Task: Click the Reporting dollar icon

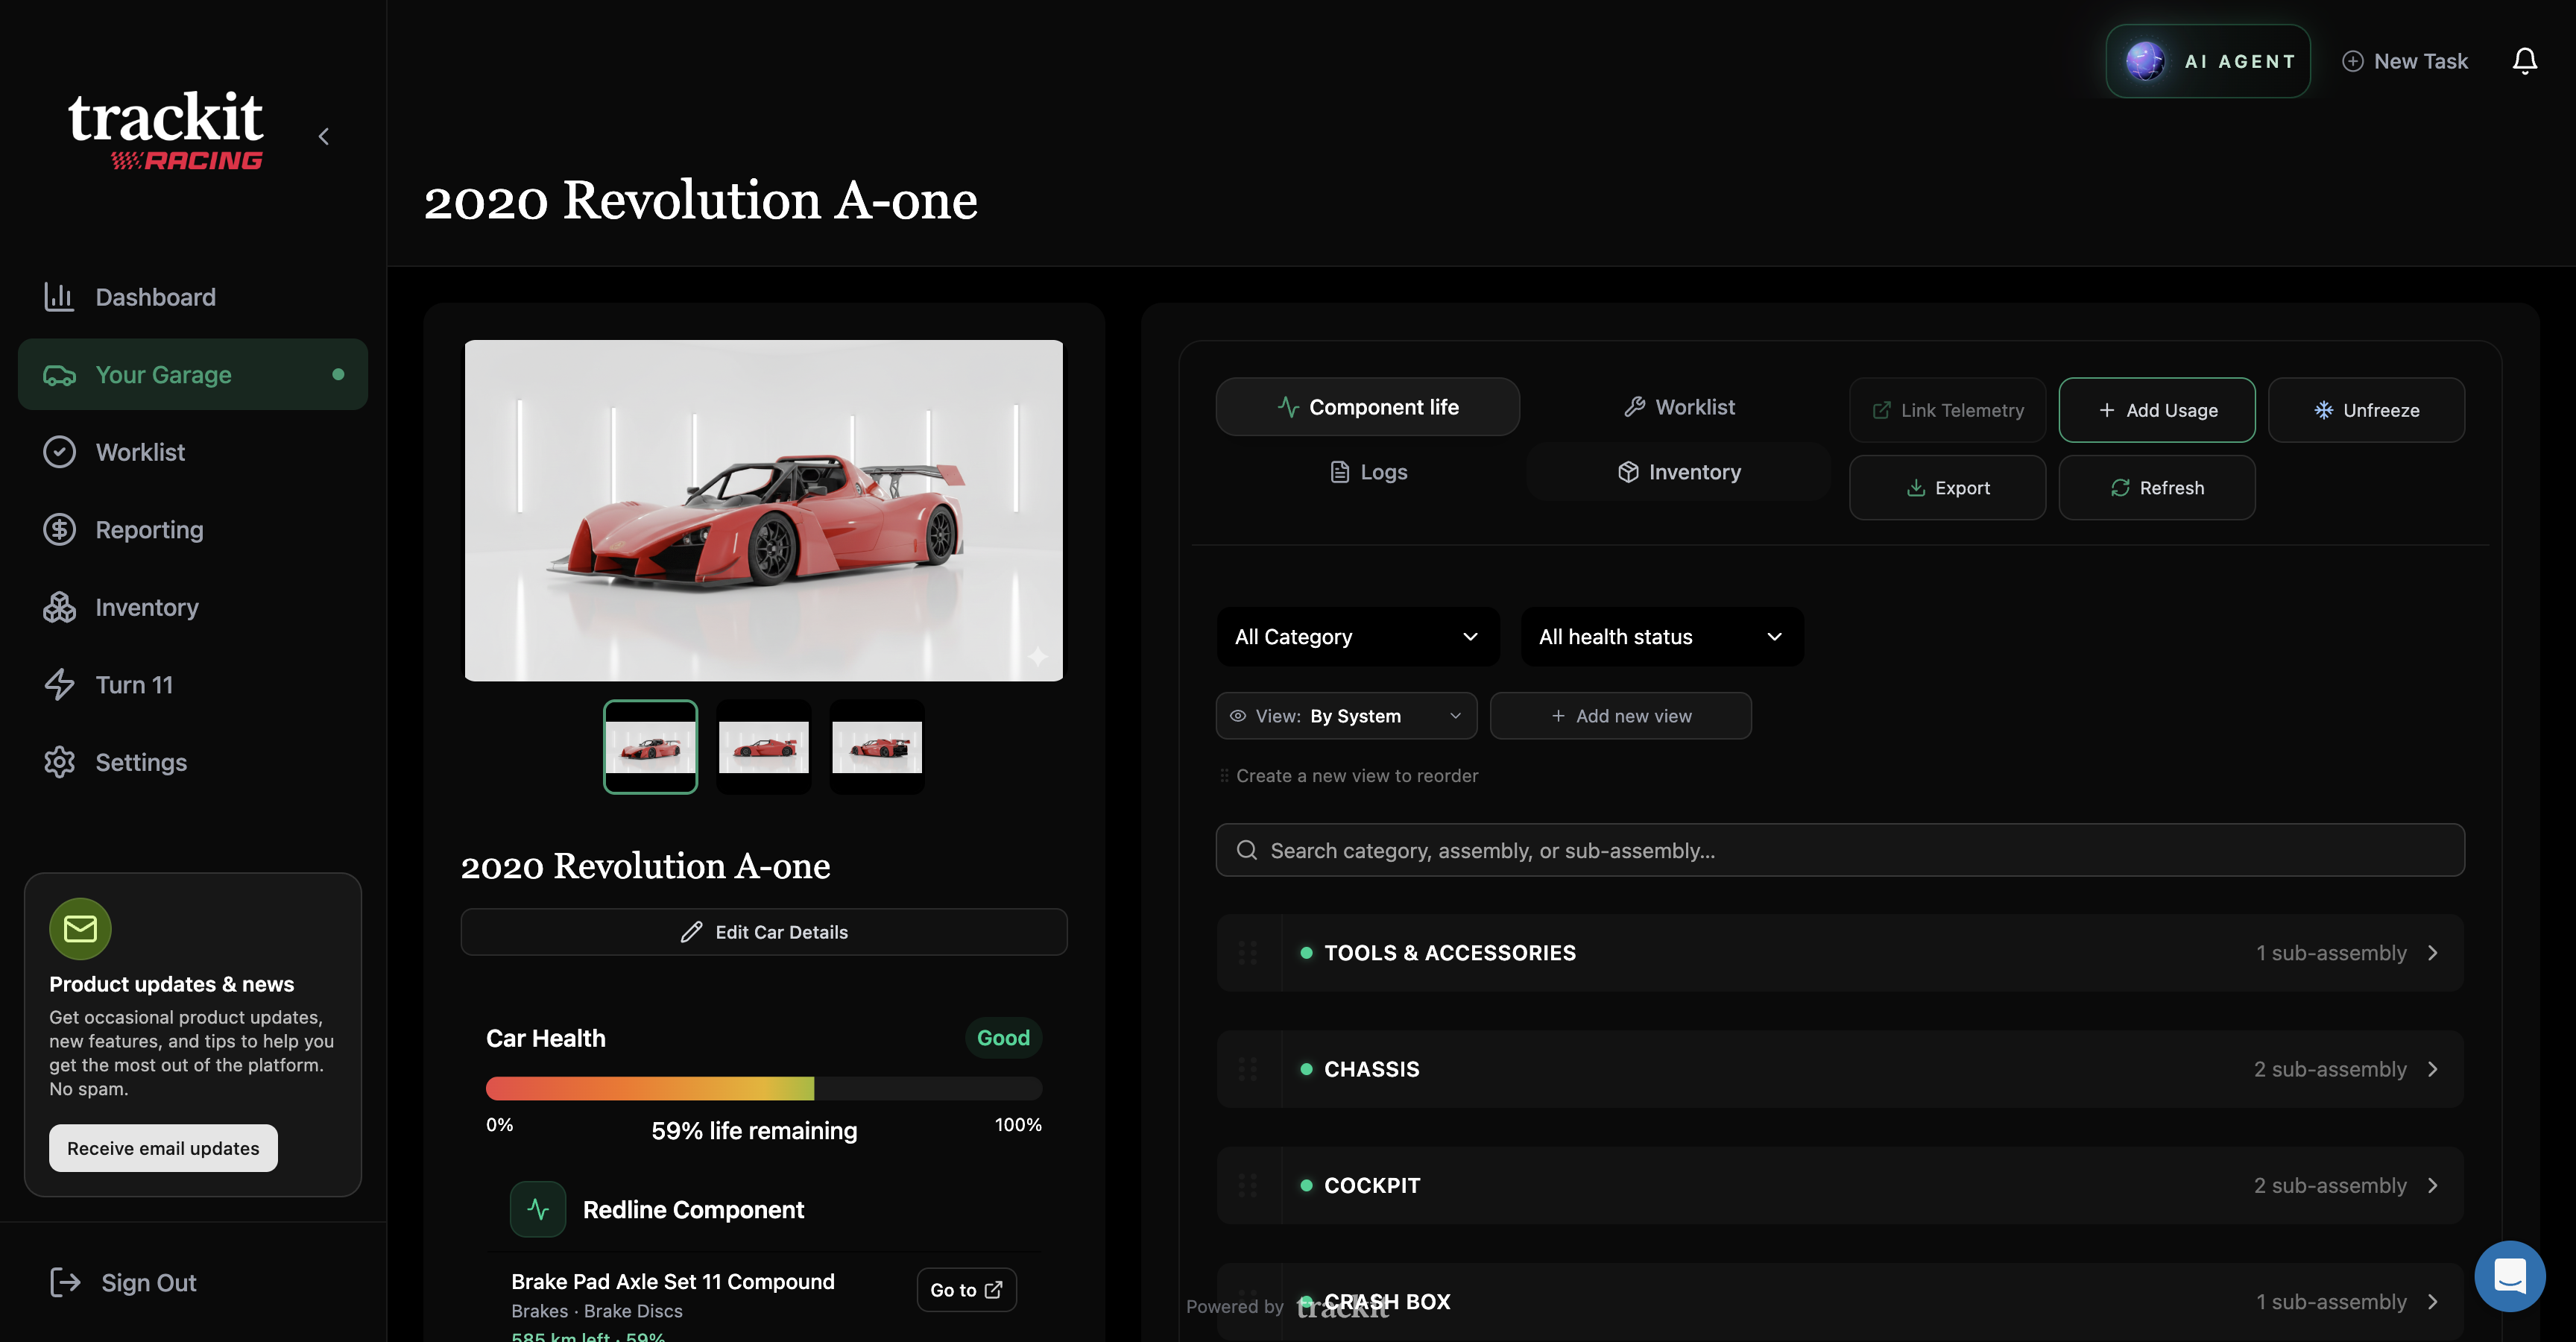Action: coord(59,530)
